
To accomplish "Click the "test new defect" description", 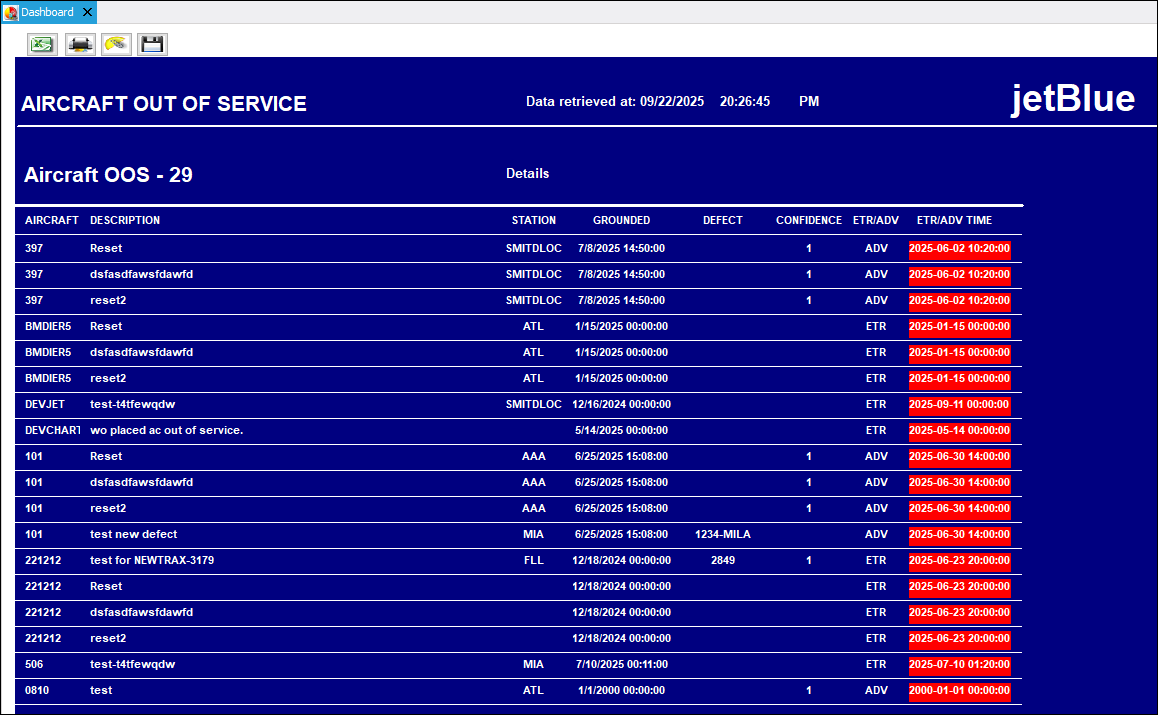I will (x=134, y=535).
